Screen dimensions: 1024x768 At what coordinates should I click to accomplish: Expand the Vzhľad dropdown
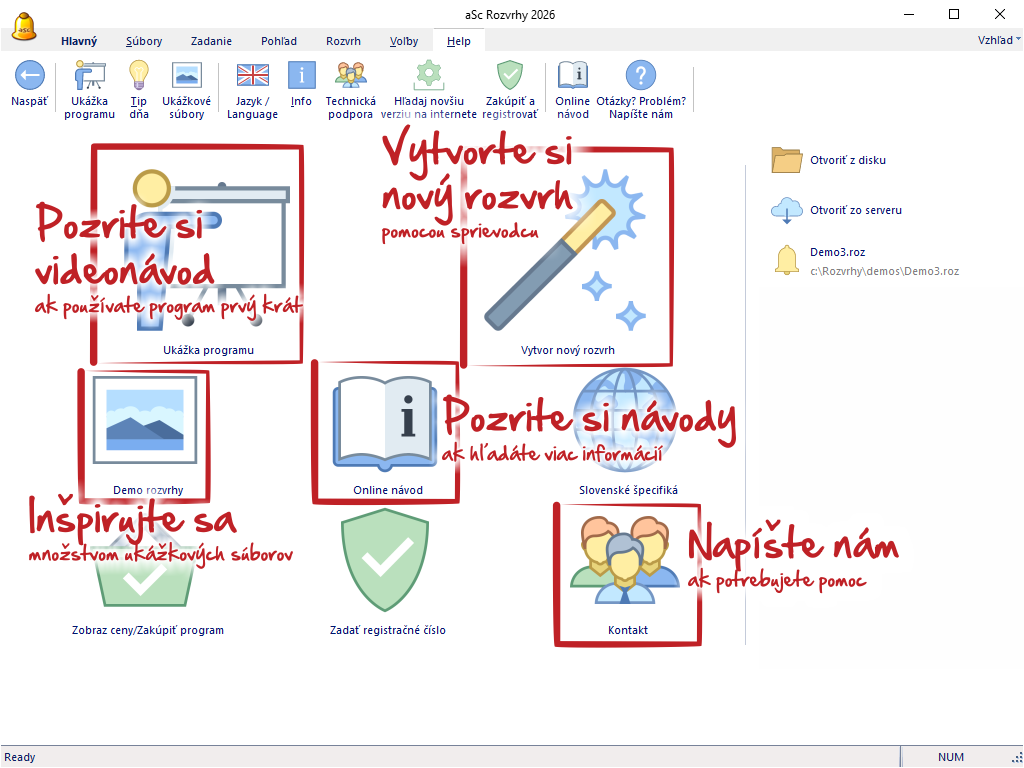click(998, 40)
